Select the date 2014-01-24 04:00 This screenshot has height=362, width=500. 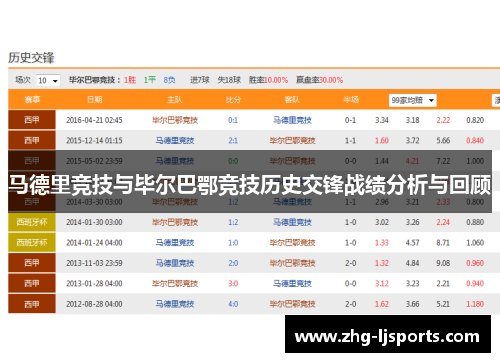[x=94, y=243]
